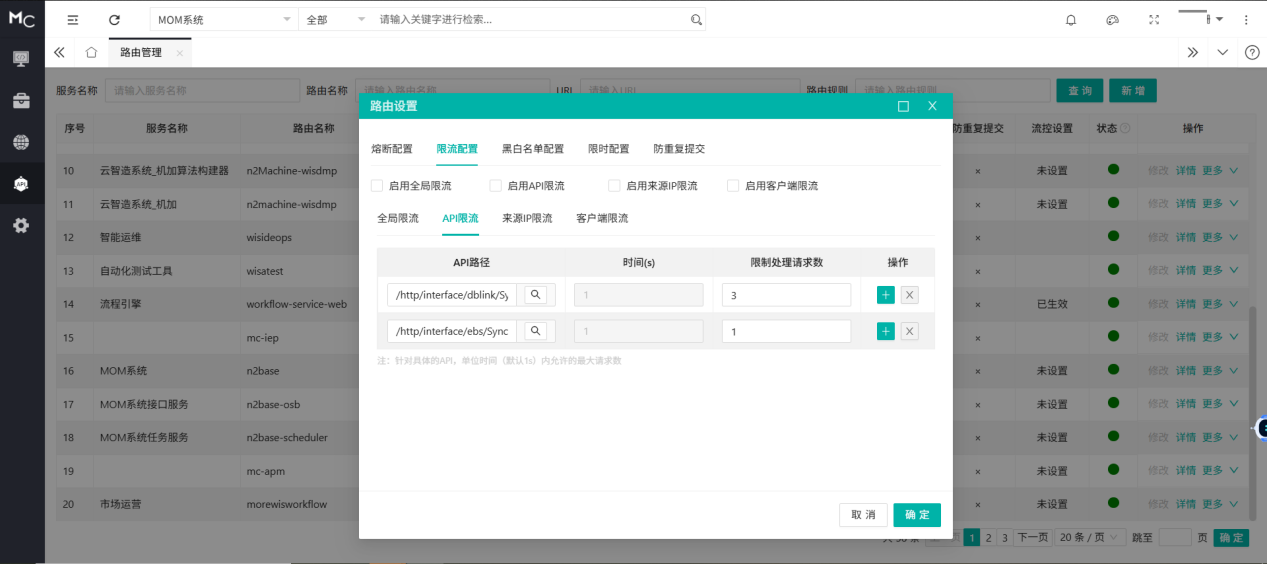The height and width of the screenshot is (564, 1267).
Task: Click the vertical scrollbar of the route table
Action: pos(1254,412)
